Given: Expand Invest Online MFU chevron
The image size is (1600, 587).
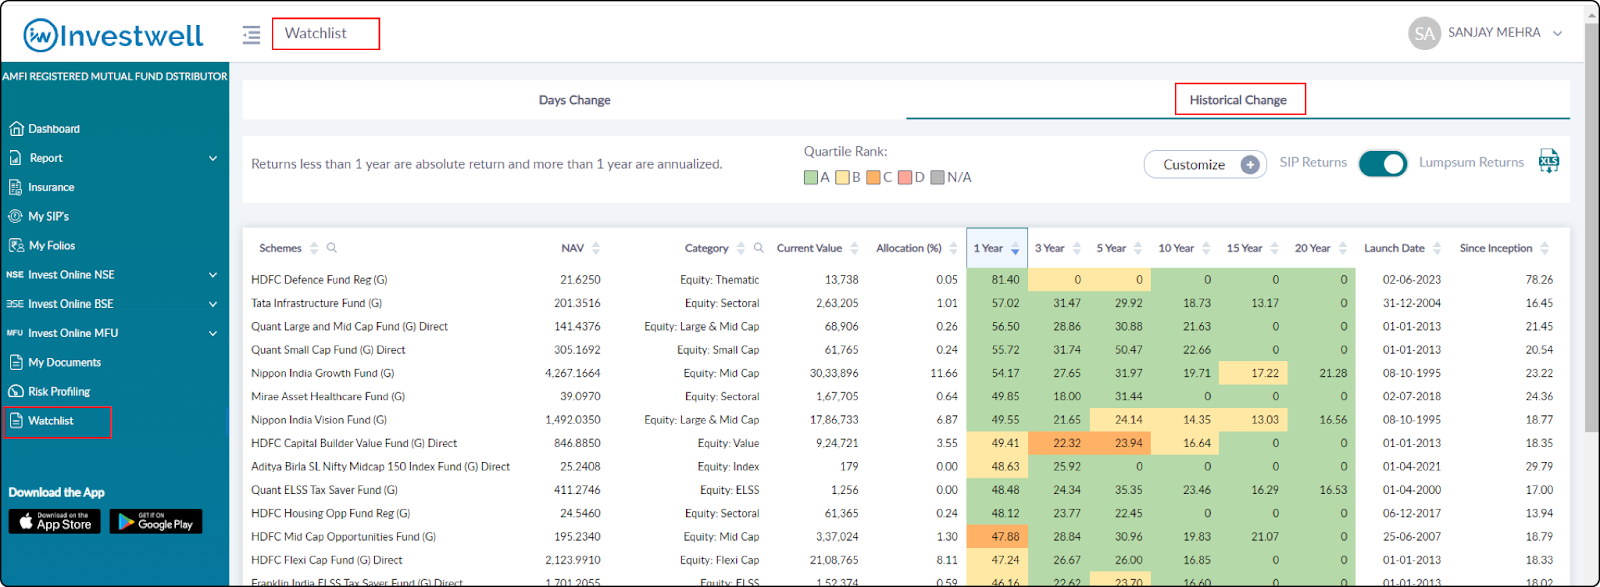Looking at the screenshot, I should click(213, 333).
